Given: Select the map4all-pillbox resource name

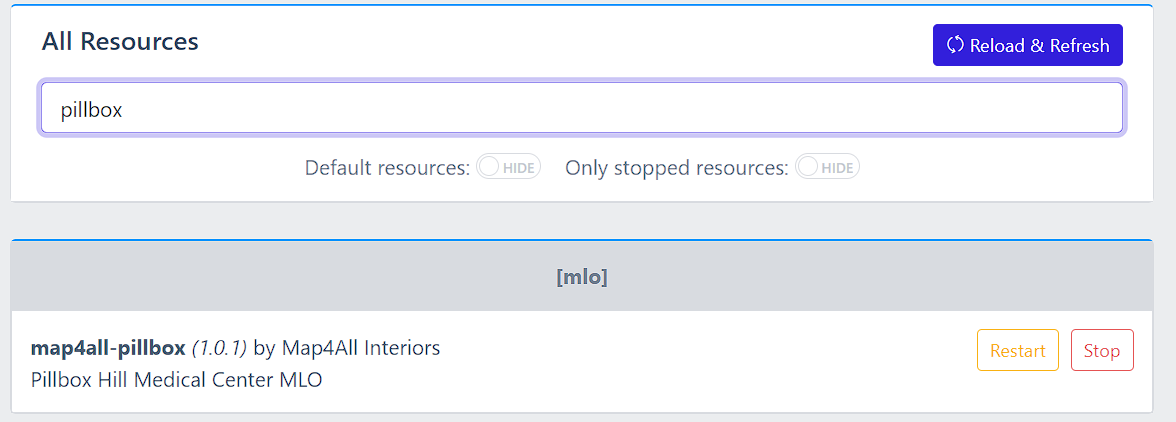Looking at the screenshot, I should (x=108, y=349).
